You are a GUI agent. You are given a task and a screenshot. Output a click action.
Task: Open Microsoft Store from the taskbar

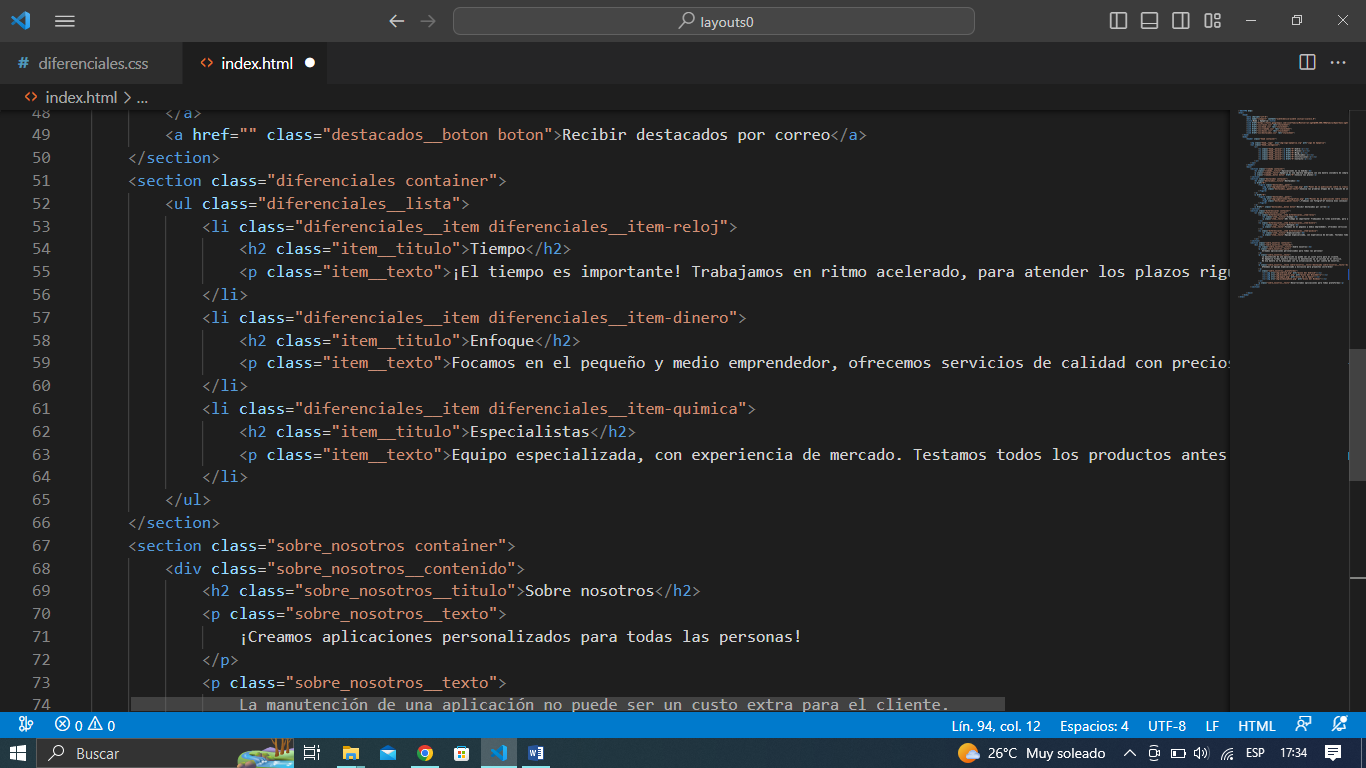point(462,753)
